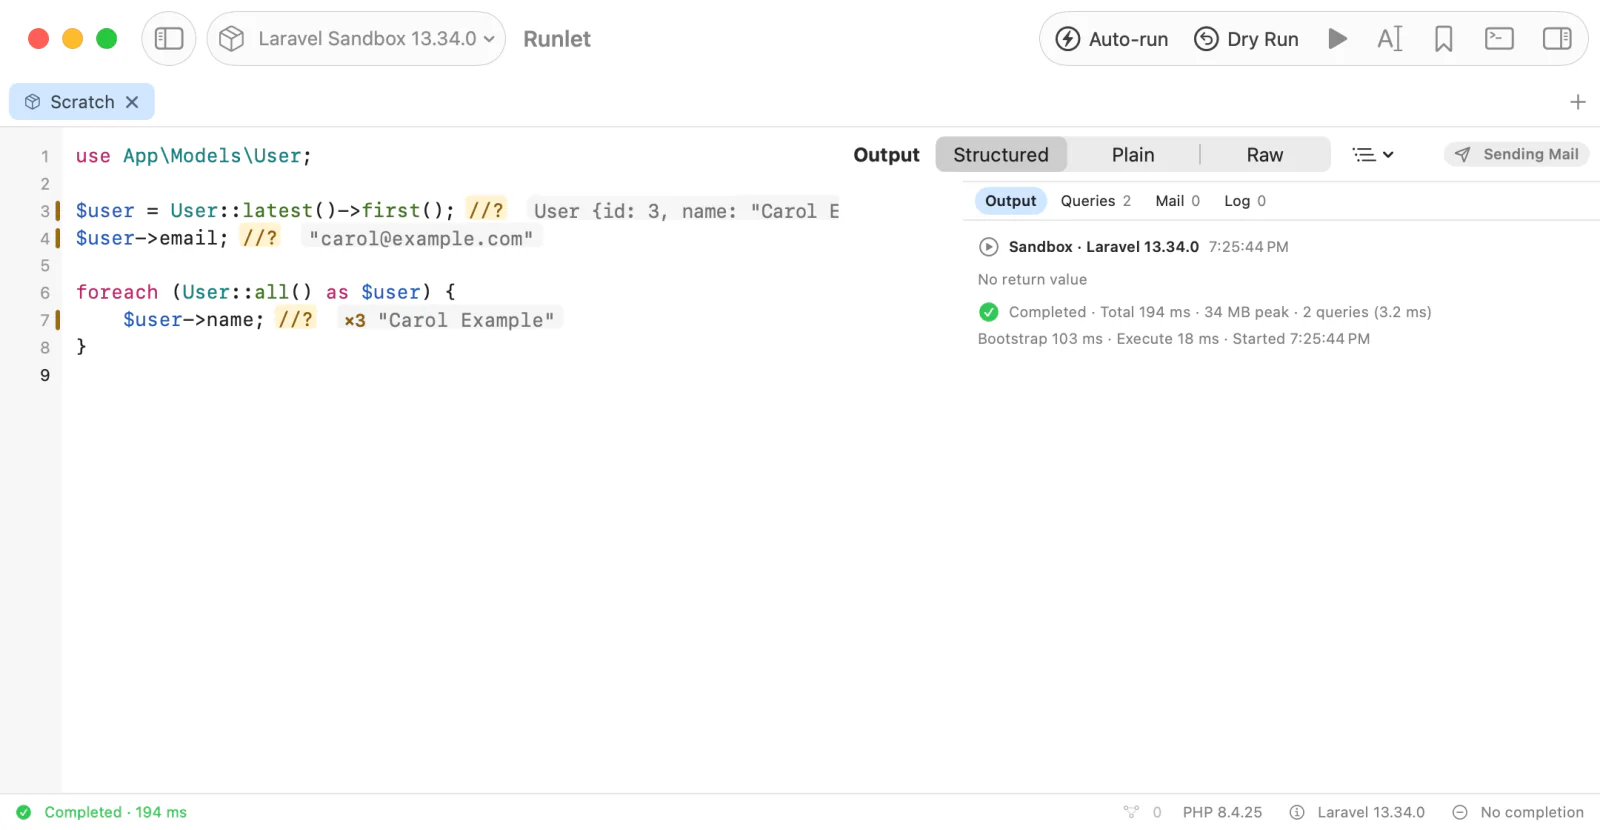Click the cube icon on Scratch tab
Viewport: 1600px width, 830px height.
(32, 102)
